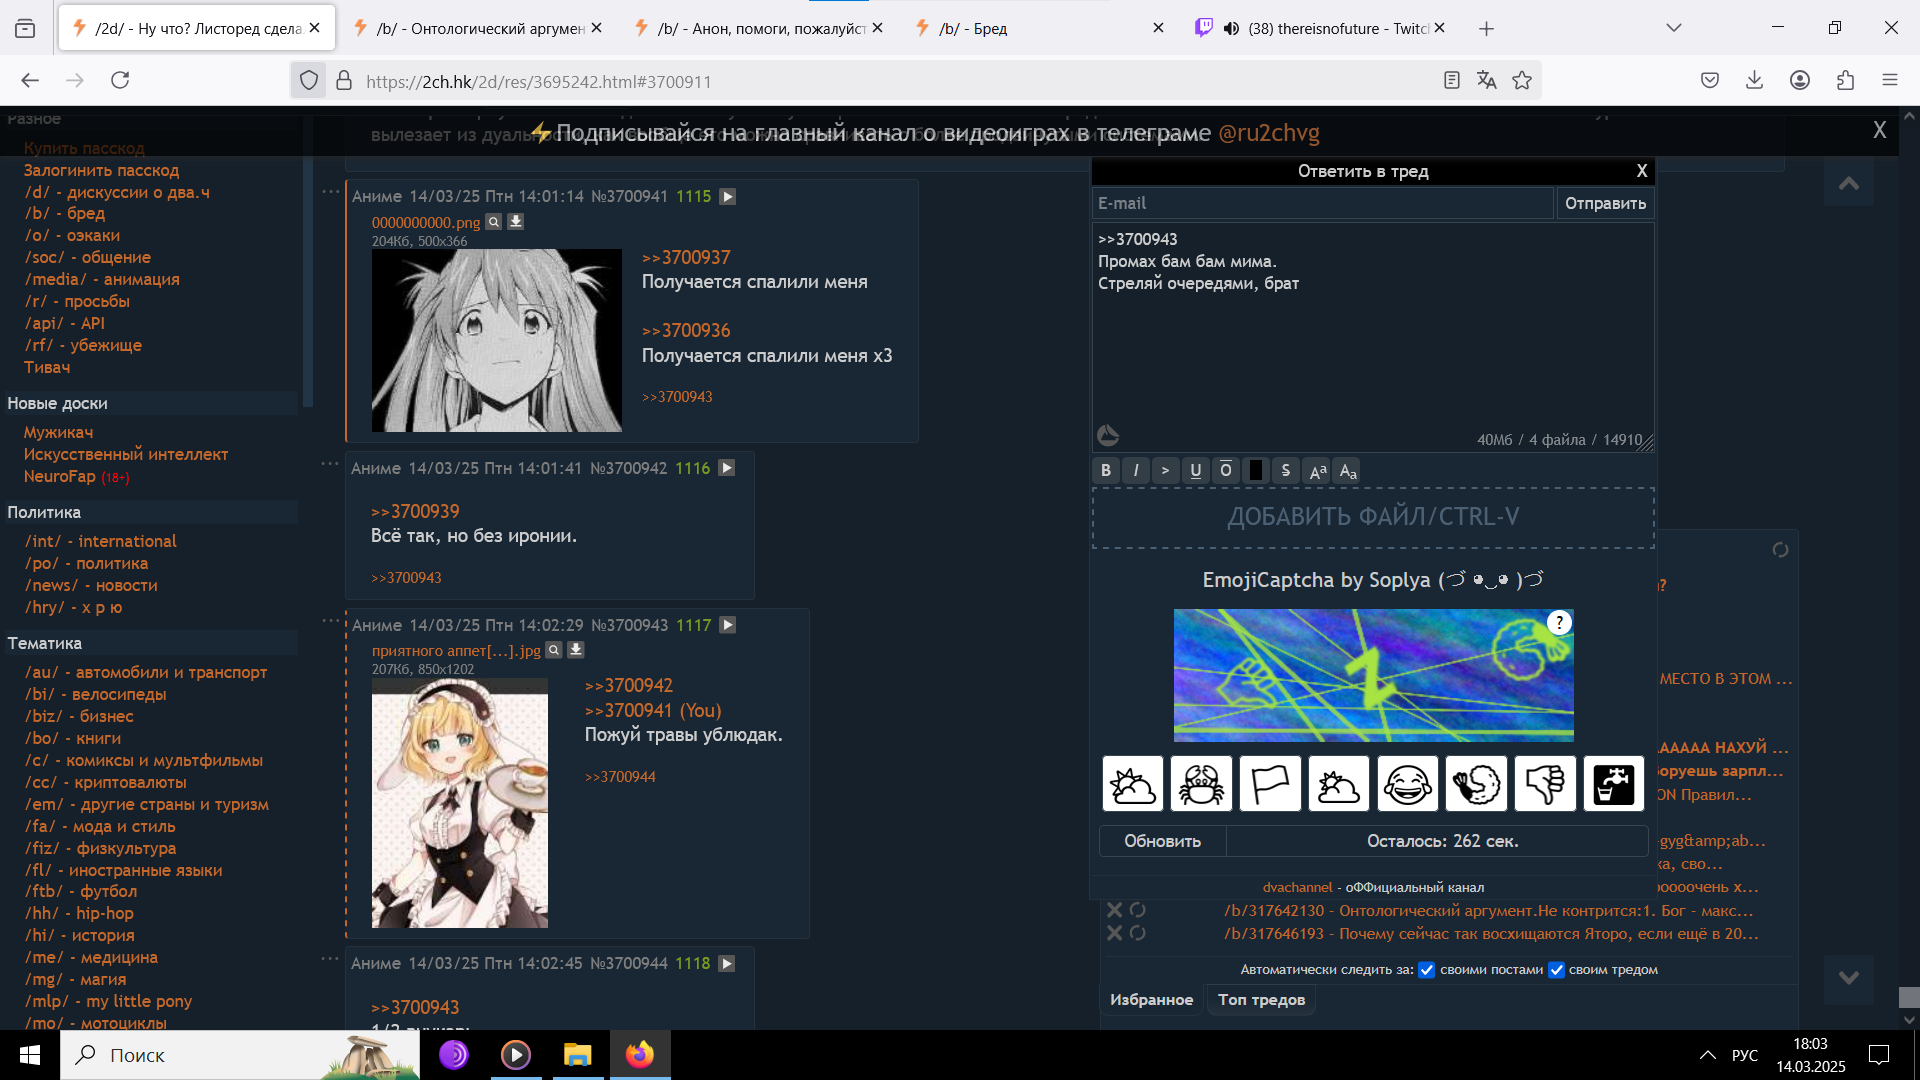Toggle auto-follow своим тредом checkbox
This screenshot has height=1080, width=1920.
pyautogui.click(x=1556, y=970)
